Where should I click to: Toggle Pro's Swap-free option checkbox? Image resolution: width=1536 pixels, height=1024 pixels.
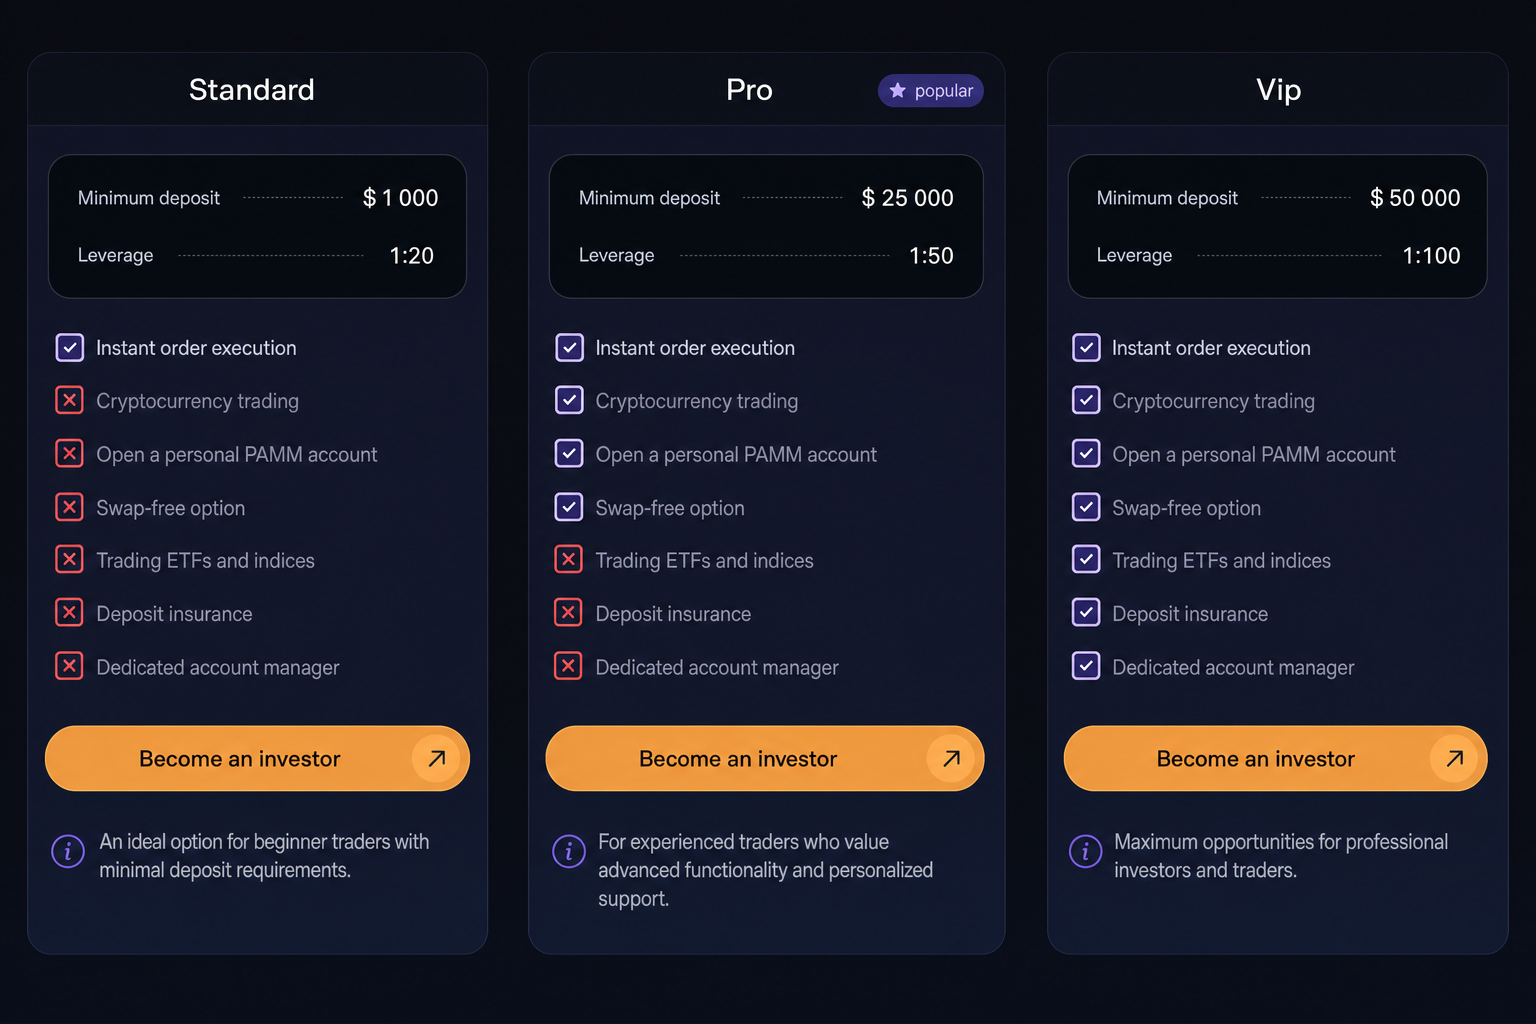(x=569, y=507)
